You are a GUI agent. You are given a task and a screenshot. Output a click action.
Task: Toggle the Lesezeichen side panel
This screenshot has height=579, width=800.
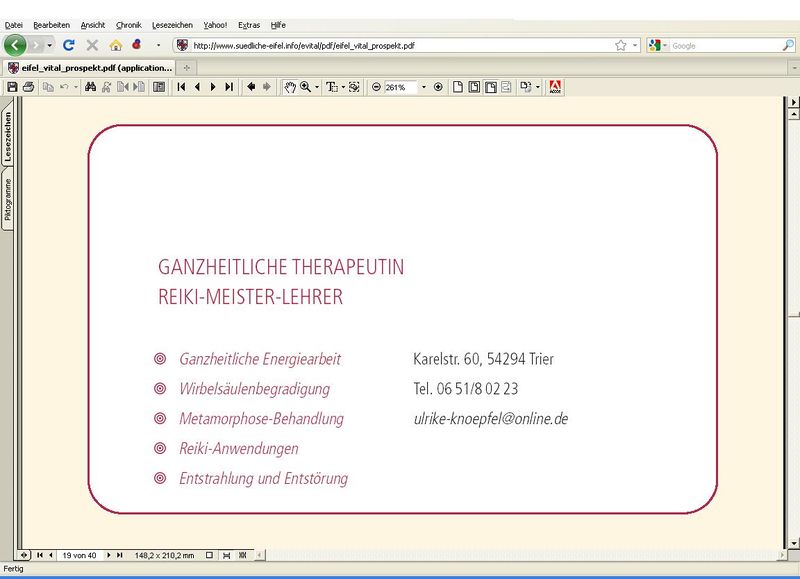[x=8, y=137]
